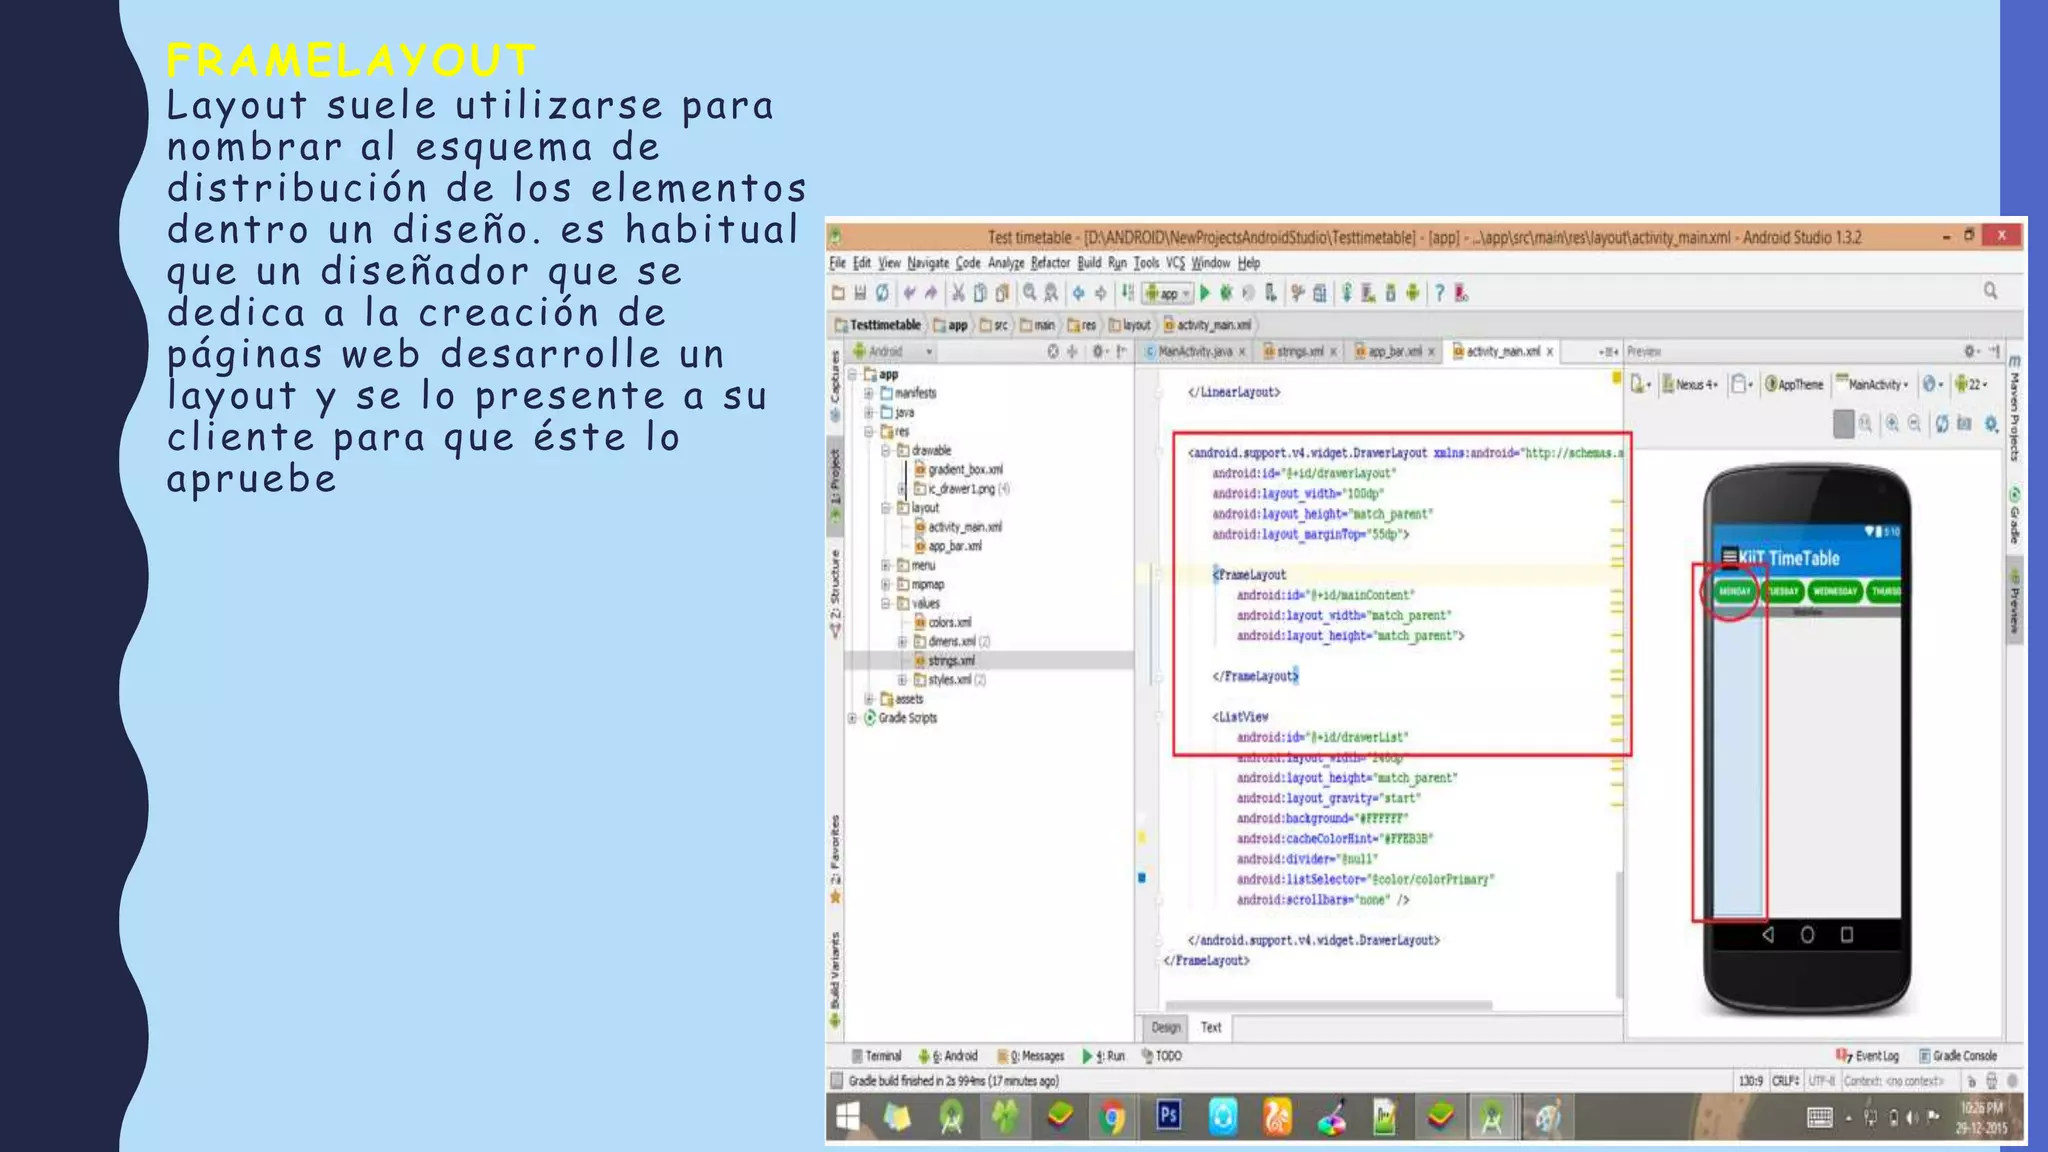
Task: Open the Structure side tool window
Action: [x=835, y=594]
